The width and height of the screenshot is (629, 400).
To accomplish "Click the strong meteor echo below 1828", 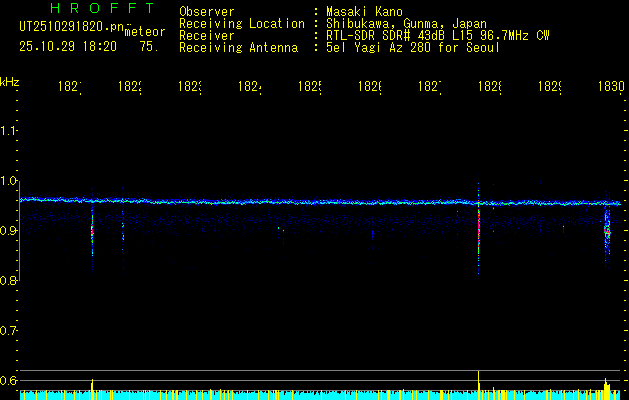I will [479, 229].
